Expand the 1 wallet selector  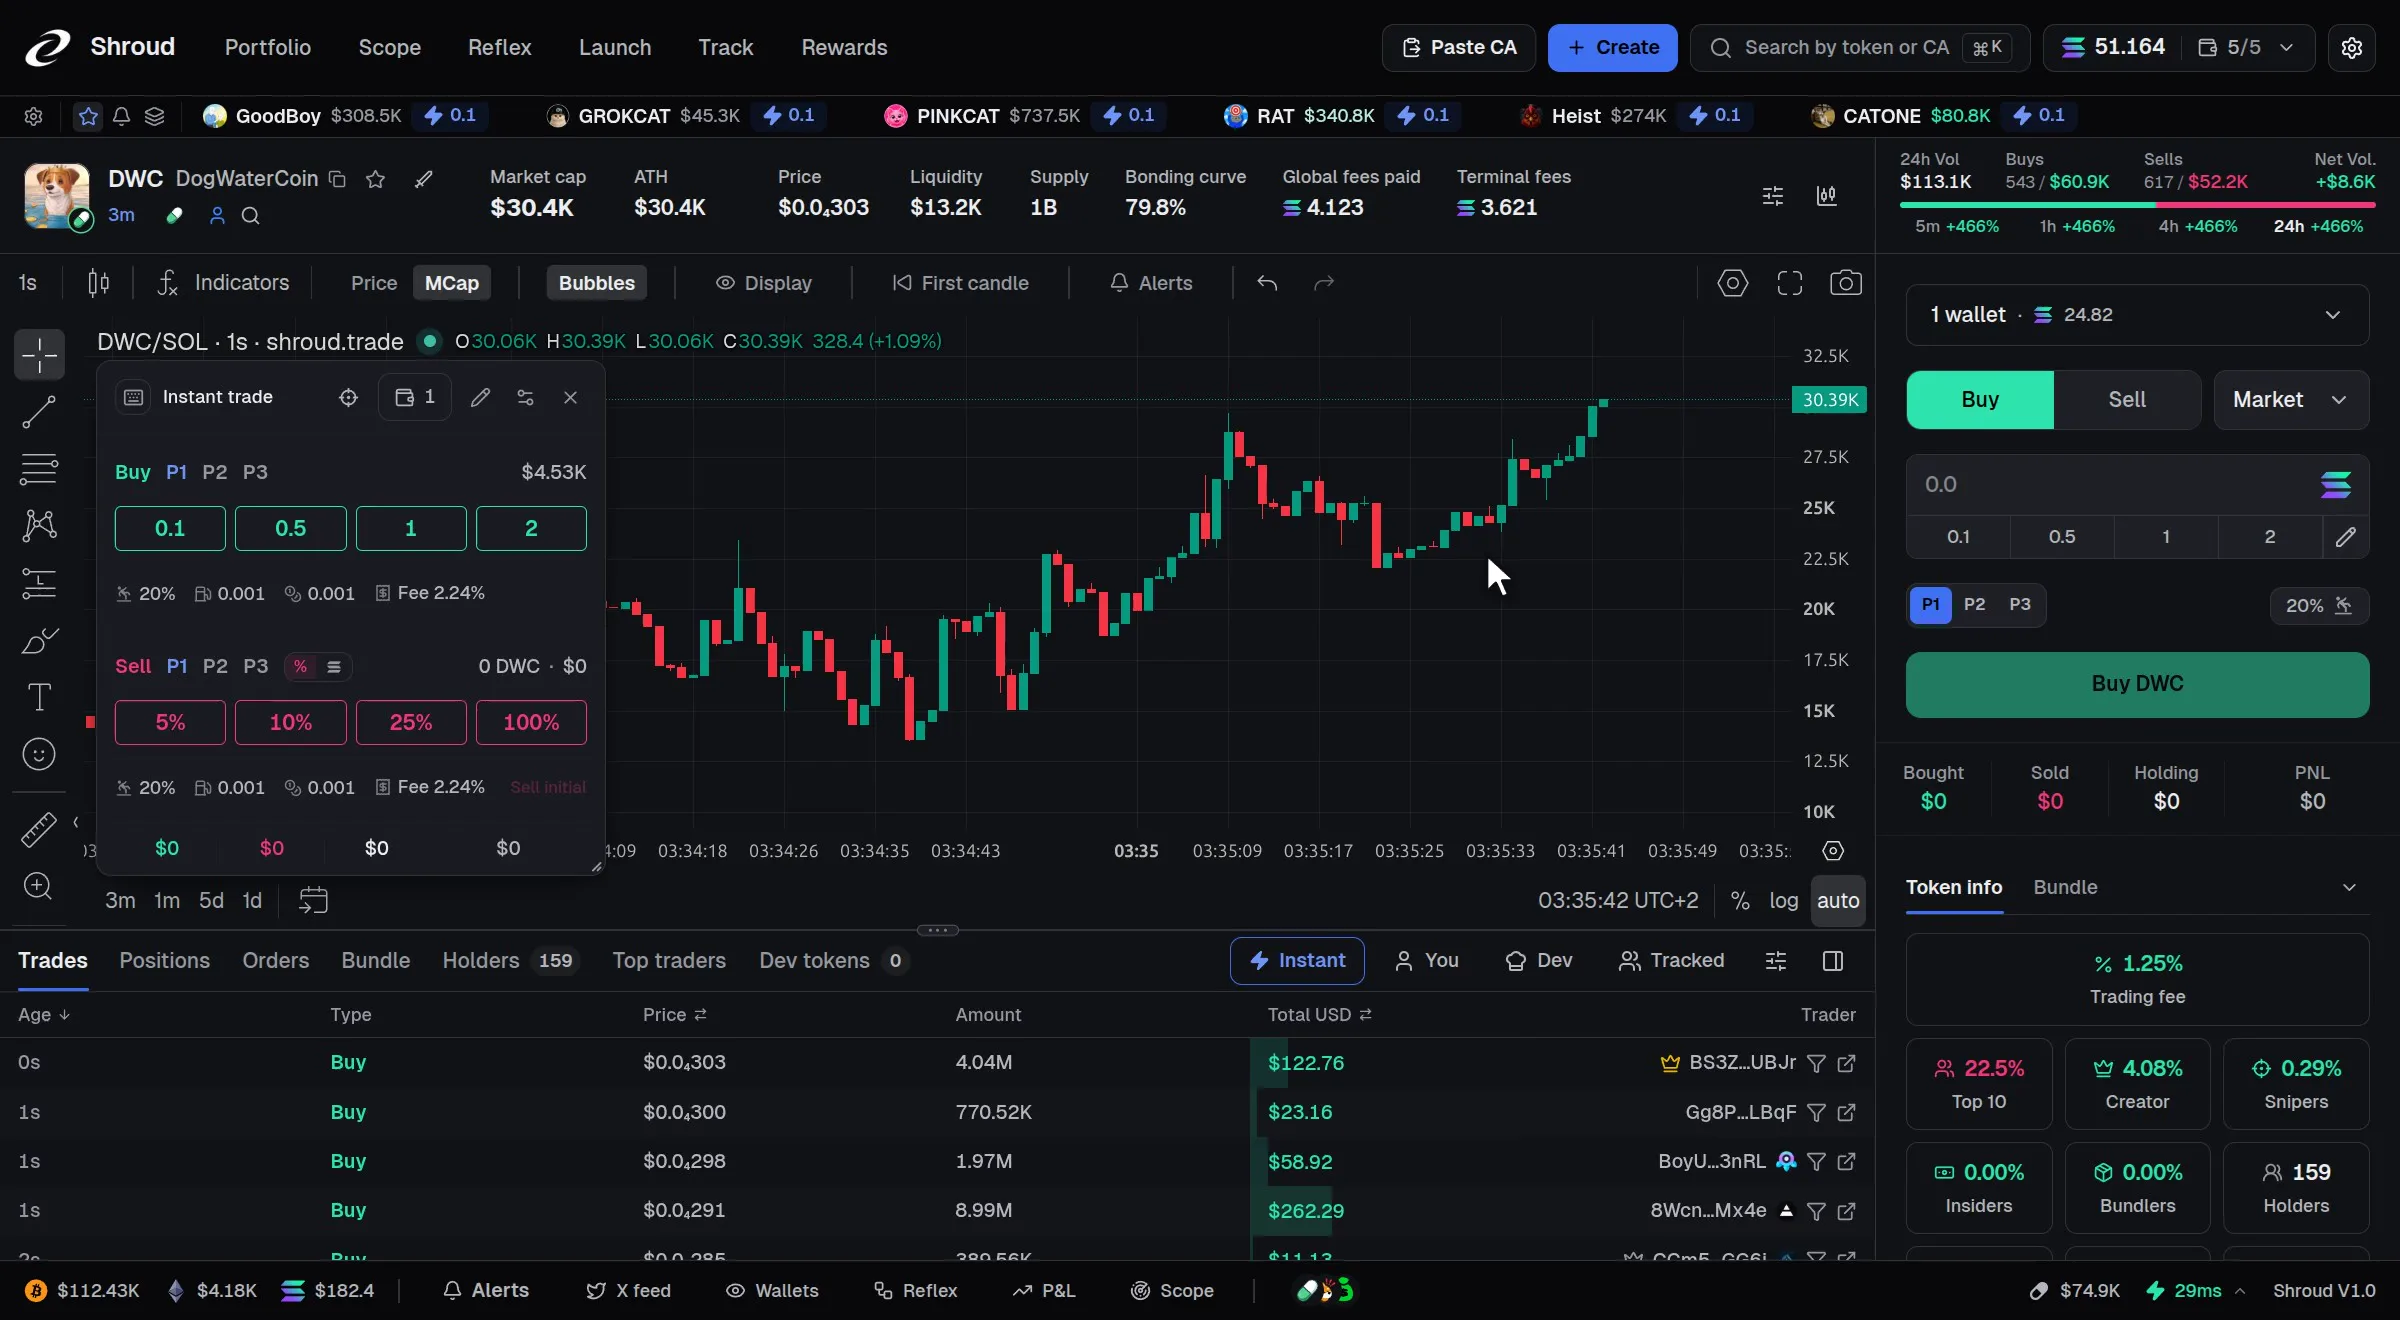(2137, 314)
